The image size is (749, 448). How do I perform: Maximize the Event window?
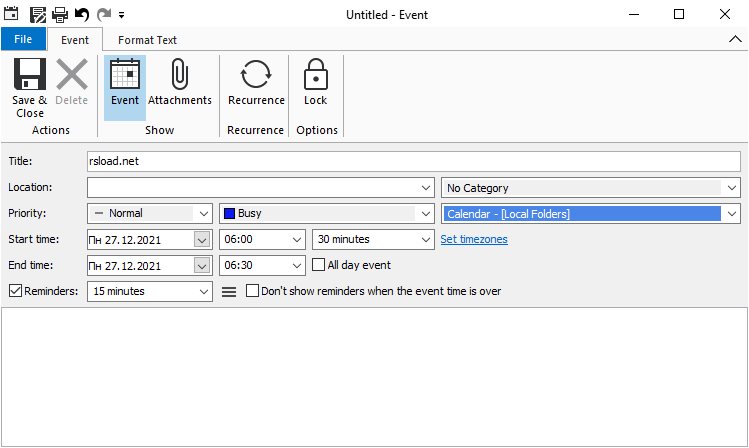tap(679, 14)
